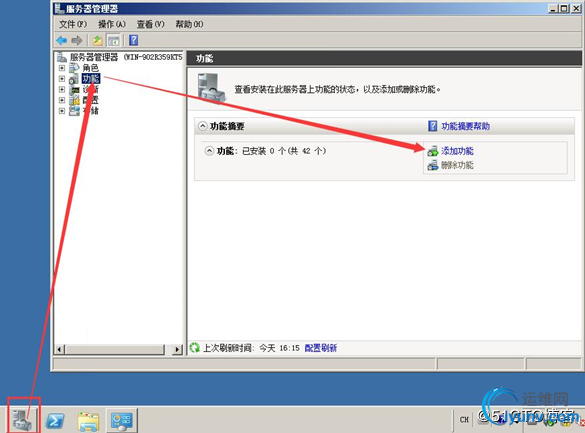Click the icon of the third tree node
The width and height of the screenshot is (585, 433).
point(75,90)
